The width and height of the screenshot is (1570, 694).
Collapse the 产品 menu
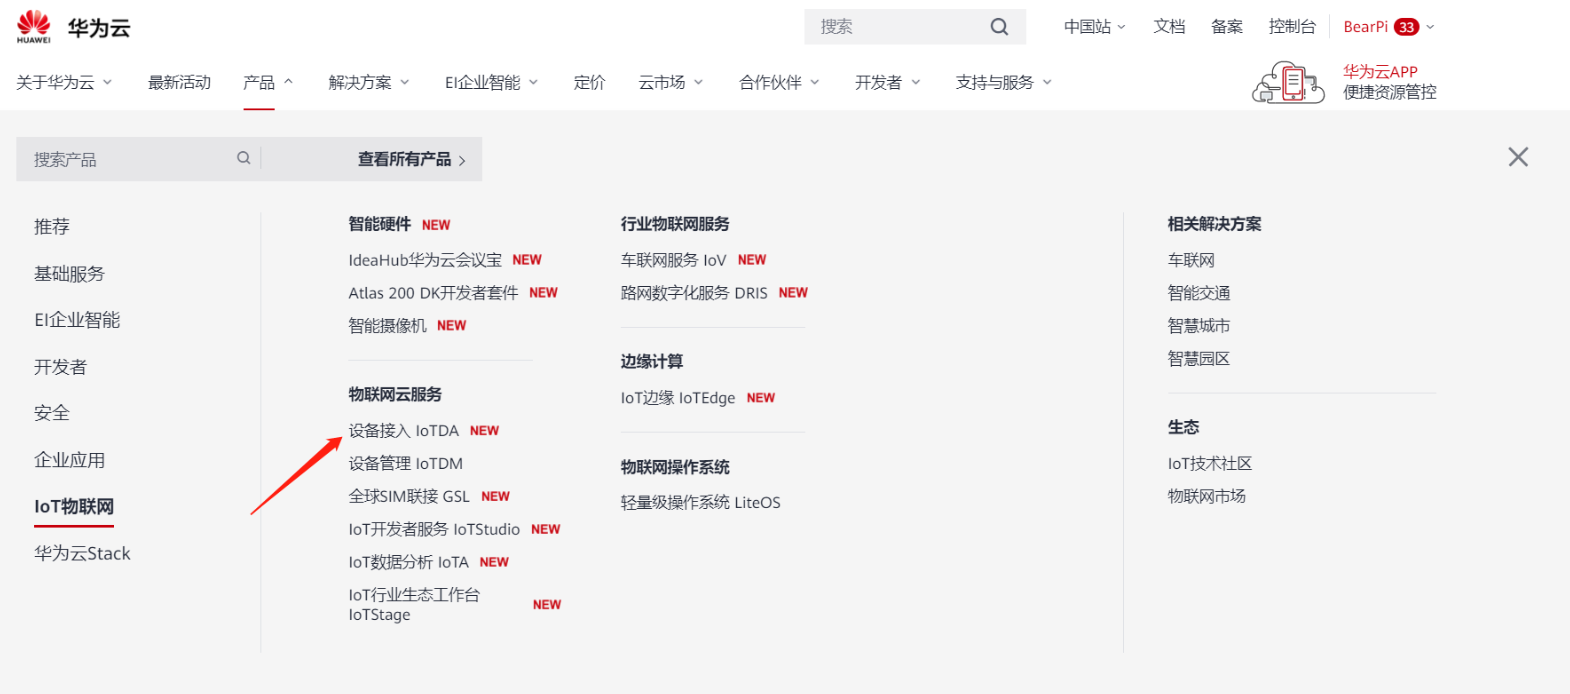pos(268,82)
